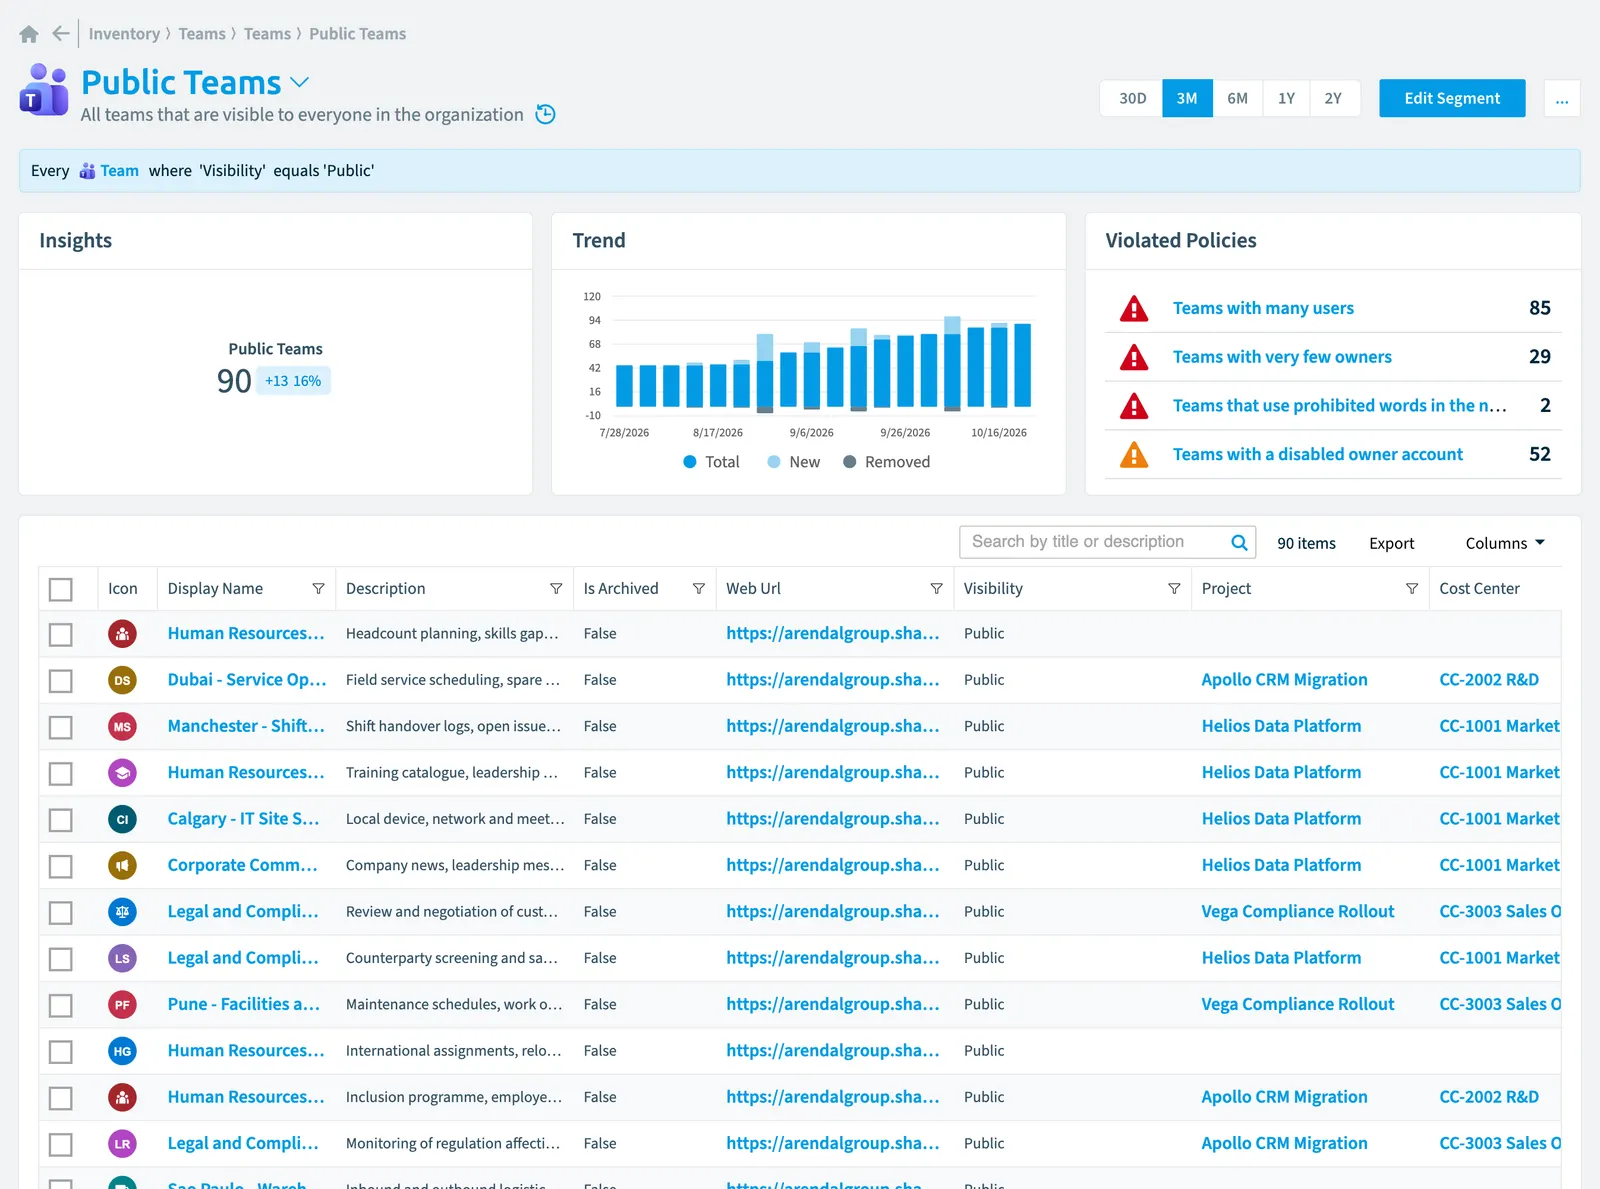1600x1189 pixels.
Task: Click the Inventory breadcrumb item
Action: (x=124, y=34)
